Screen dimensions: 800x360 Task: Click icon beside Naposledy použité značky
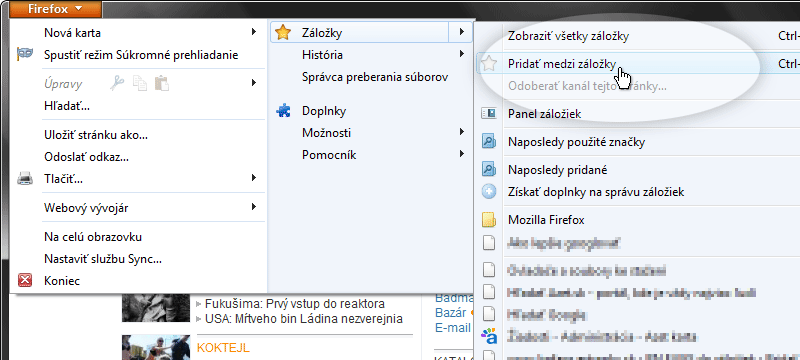point(489,142)
